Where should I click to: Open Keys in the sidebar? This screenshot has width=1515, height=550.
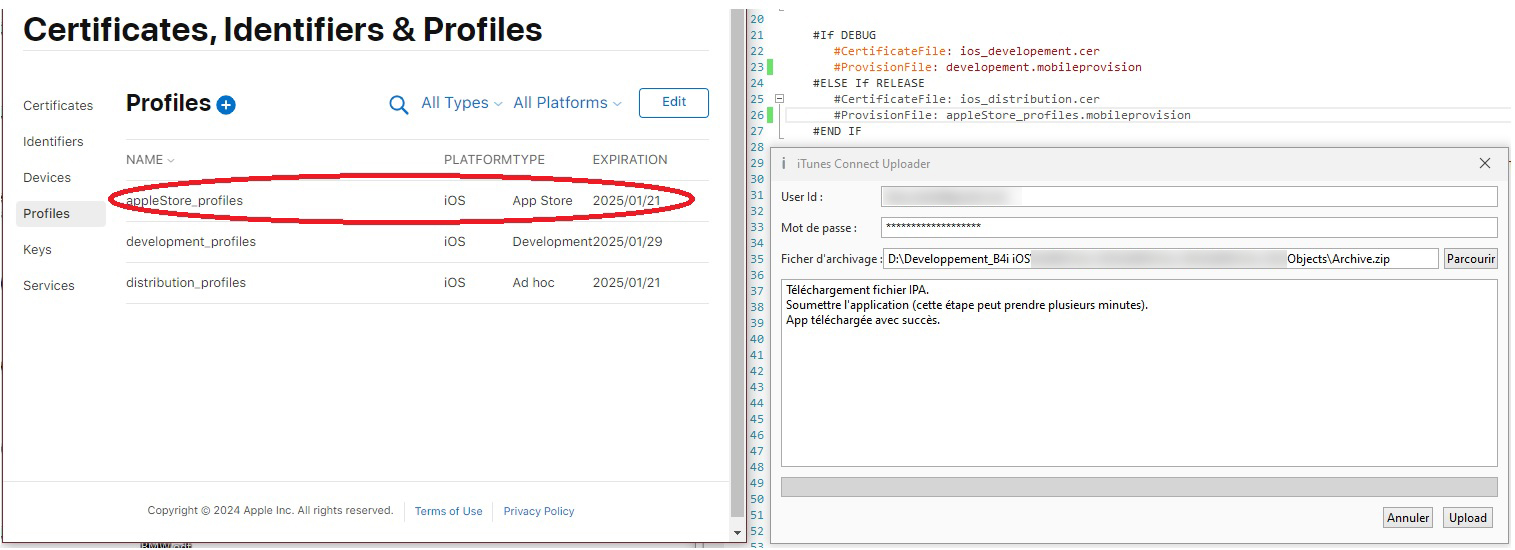tap(37, 250)
